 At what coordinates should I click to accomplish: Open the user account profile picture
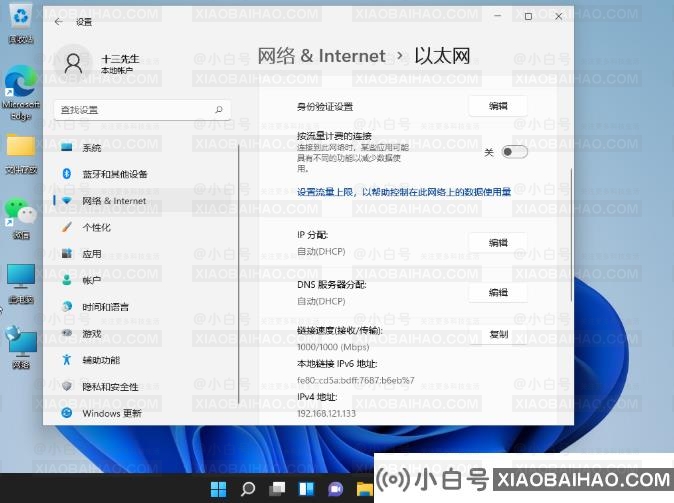[74, 63]
